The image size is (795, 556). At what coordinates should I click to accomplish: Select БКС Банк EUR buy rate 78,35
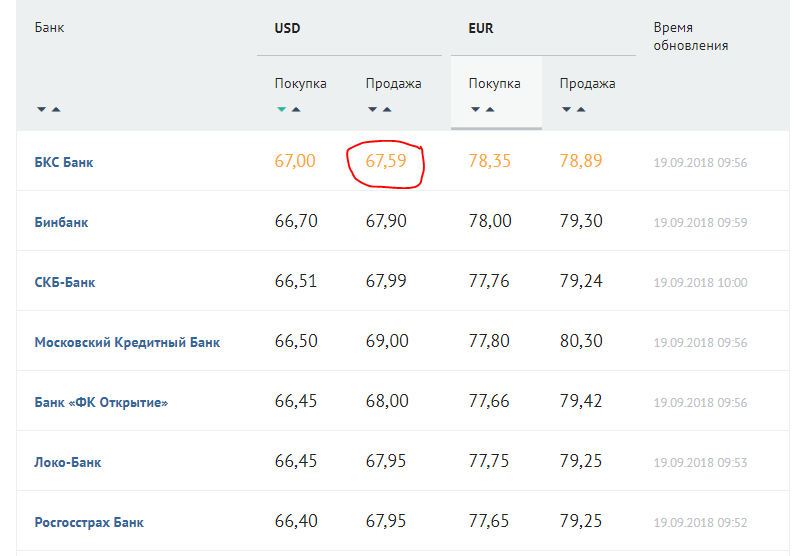coord(489,161)
